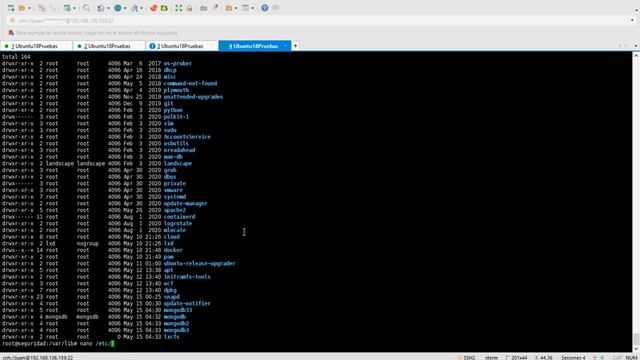Expand the teal globe icon dropdown
640x360 pixels.
125,8
